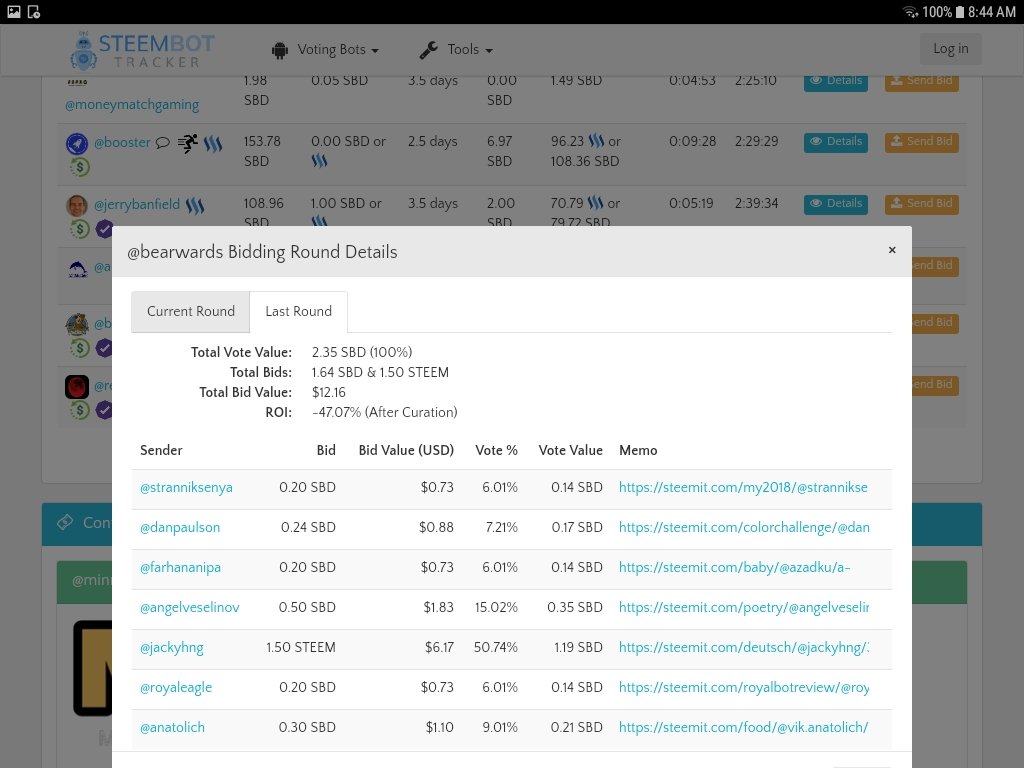The width and height of the screenshot is (1024, 768).
Task: Click the Details button for @jerrybanfield
Action: (x=836, y=204)
